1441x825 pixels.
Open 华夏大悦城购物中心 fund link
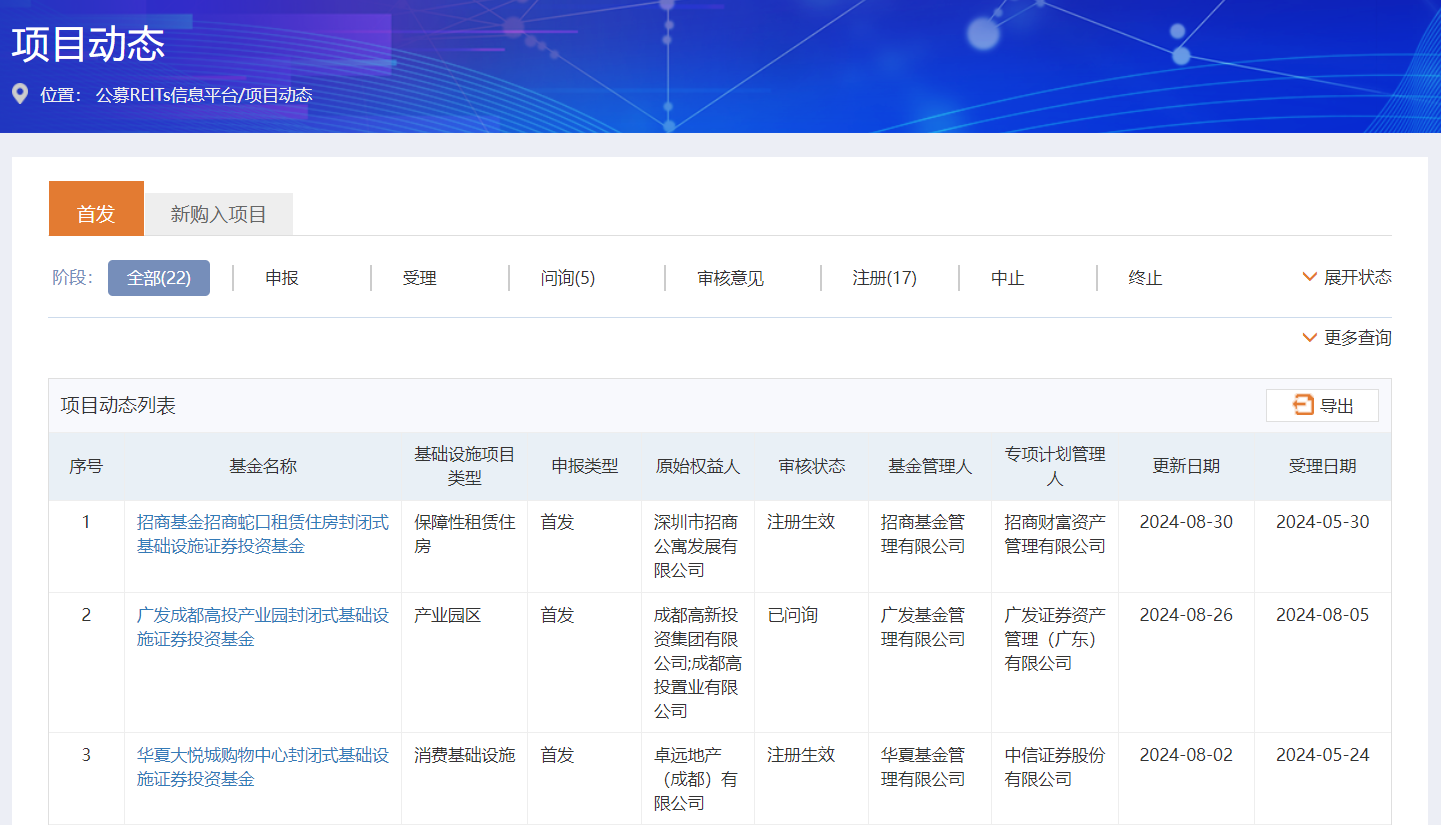coord(262,767)
